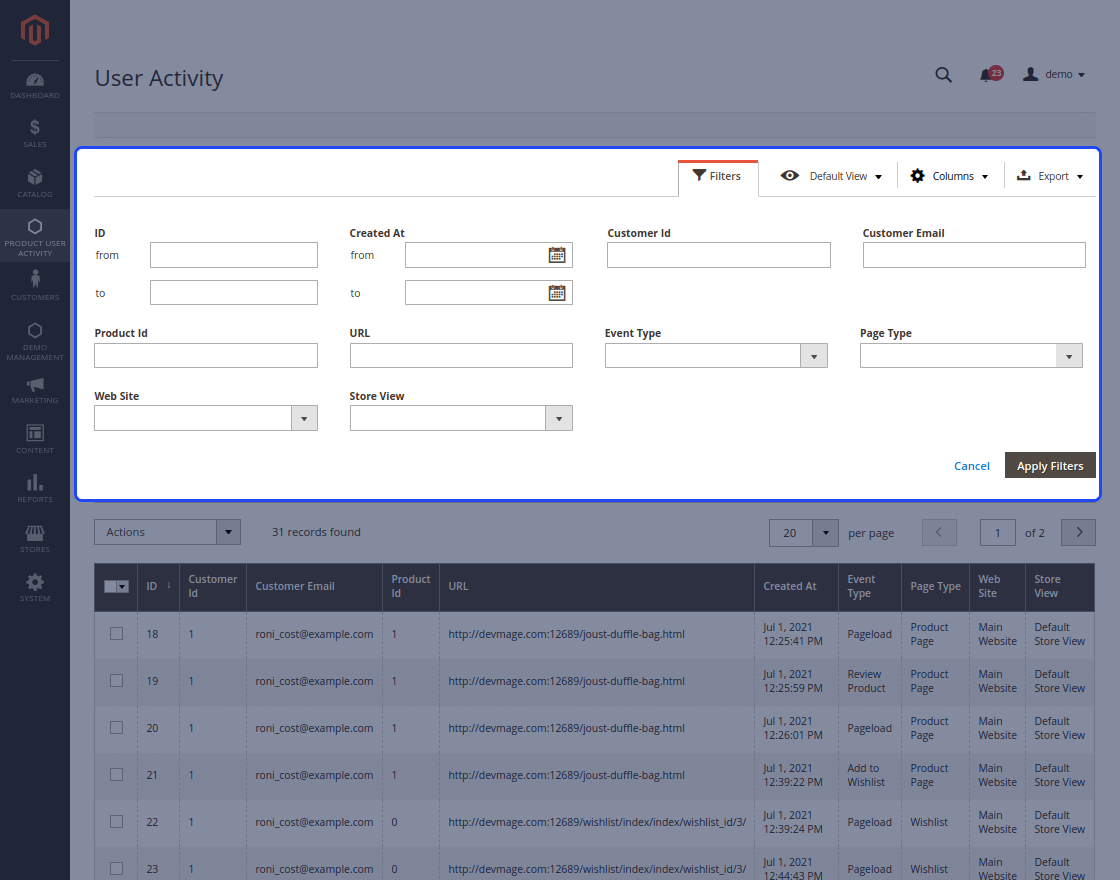Open the Marketing sidebar menu

point(34,391)
